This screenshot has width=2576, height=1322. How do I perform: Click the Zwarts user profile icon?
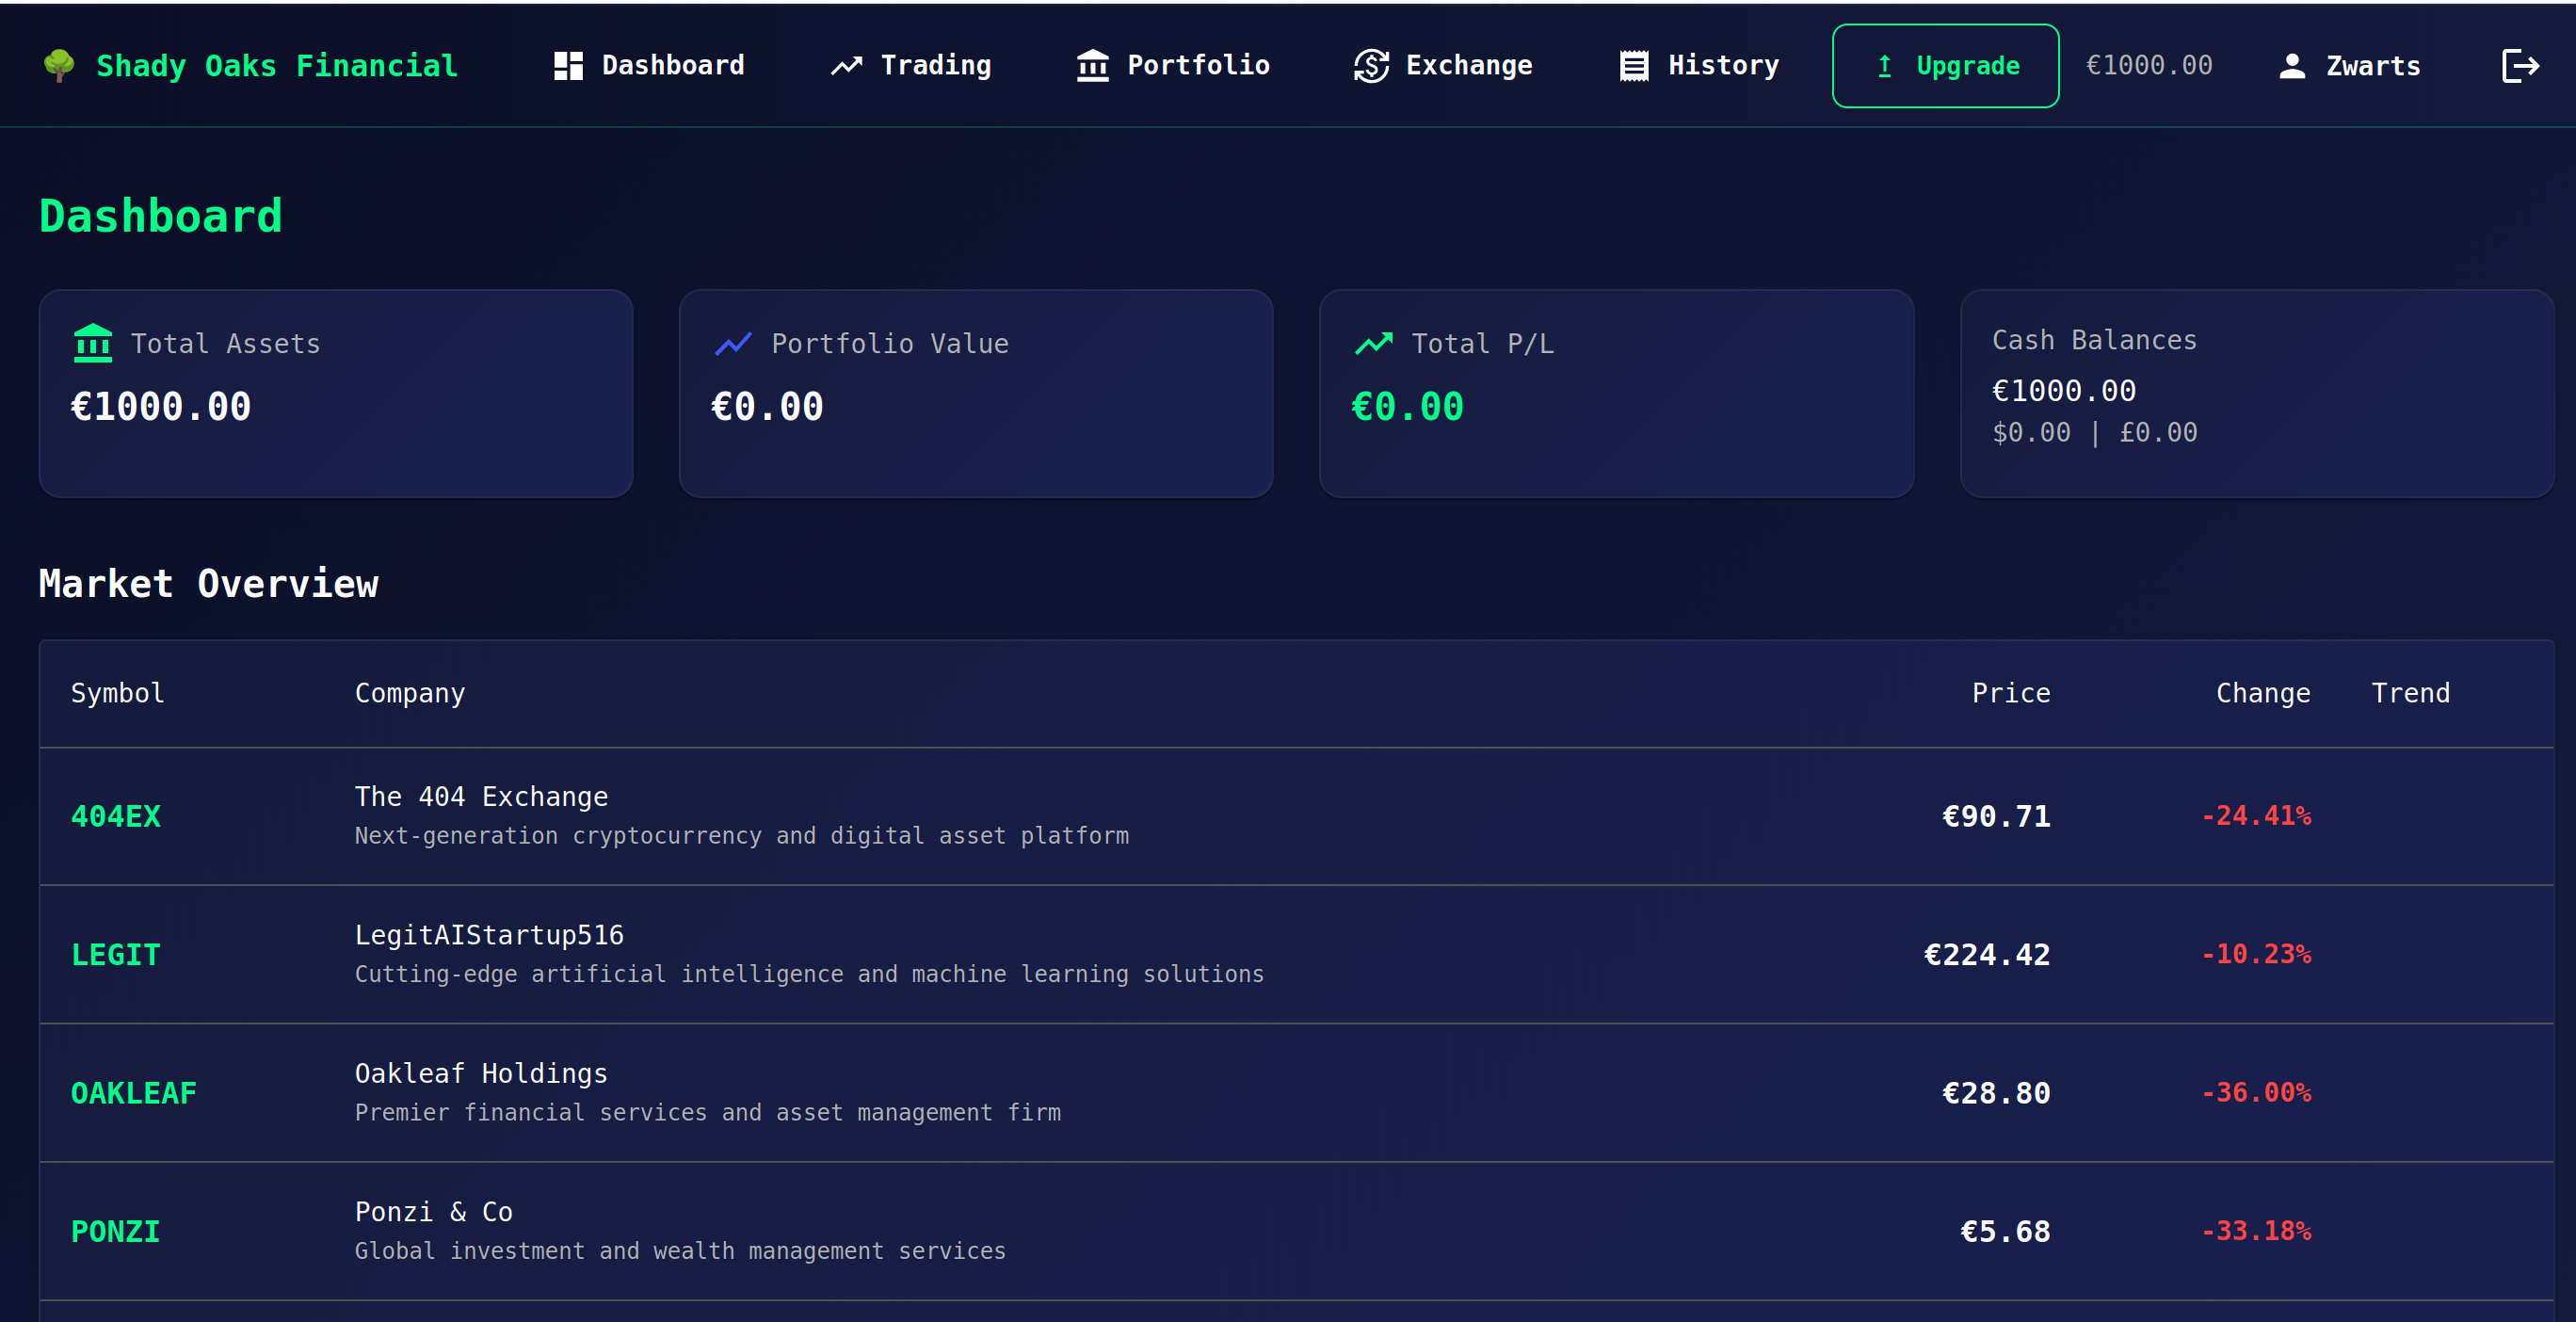[2292, 66]
